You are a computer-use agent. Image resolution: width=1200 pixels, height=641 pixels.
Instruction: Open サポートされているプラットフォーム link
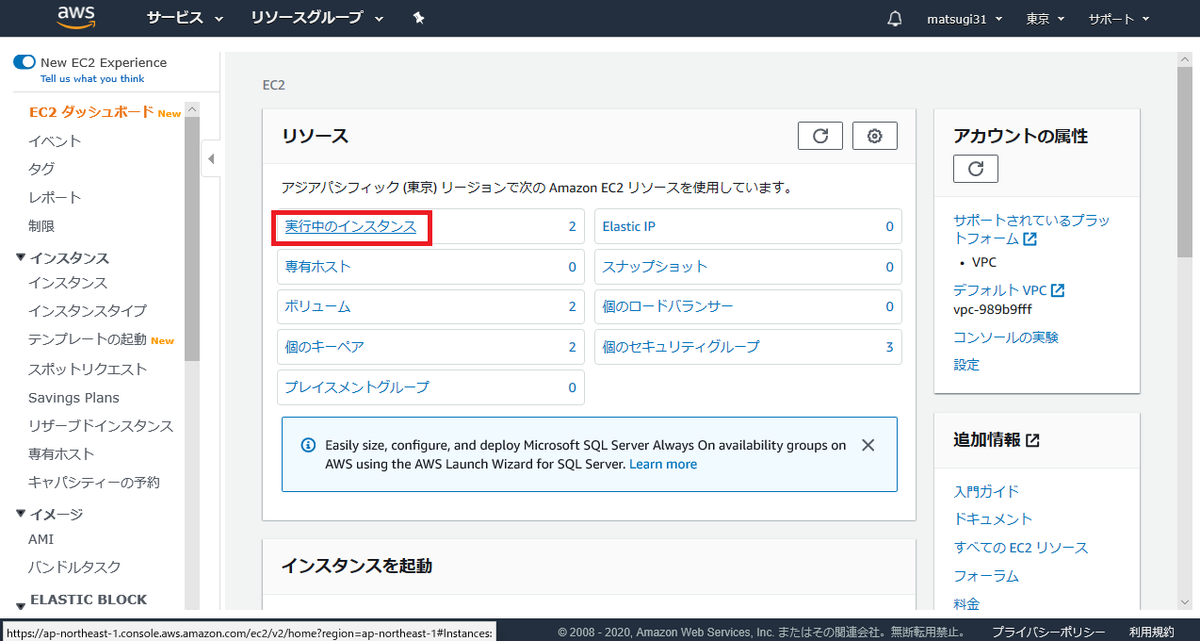pos(1031,229)
